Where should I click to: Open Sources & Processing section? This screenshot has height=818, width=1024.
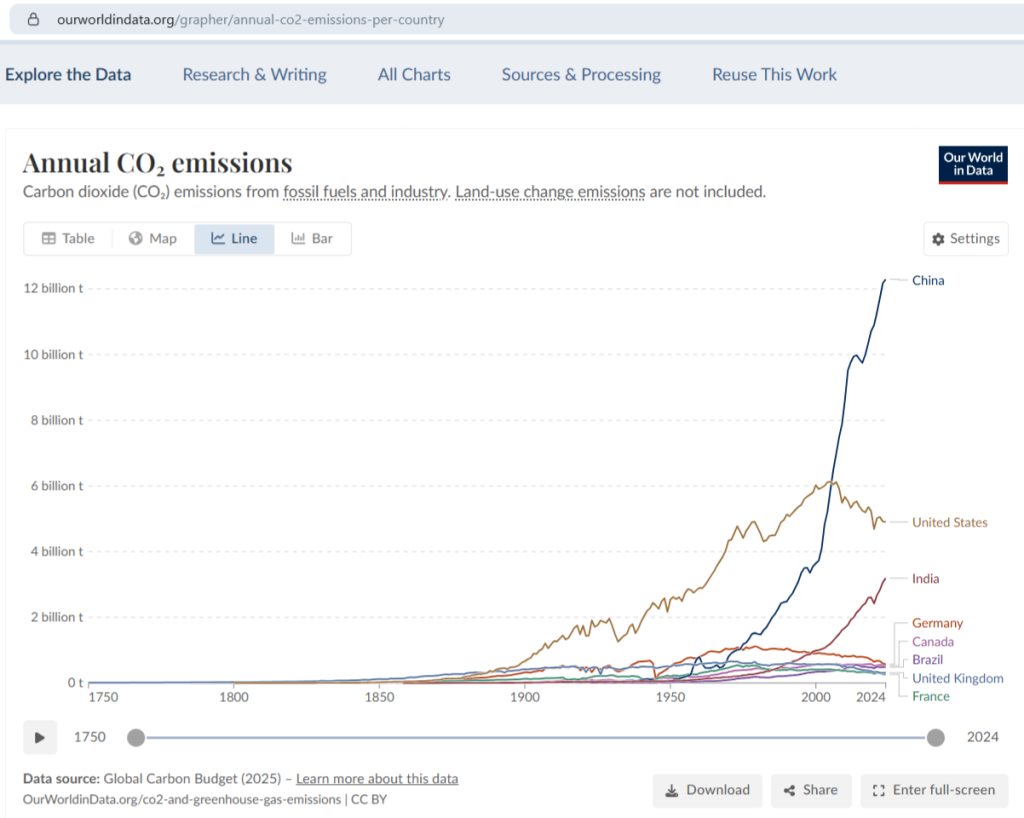581,74
